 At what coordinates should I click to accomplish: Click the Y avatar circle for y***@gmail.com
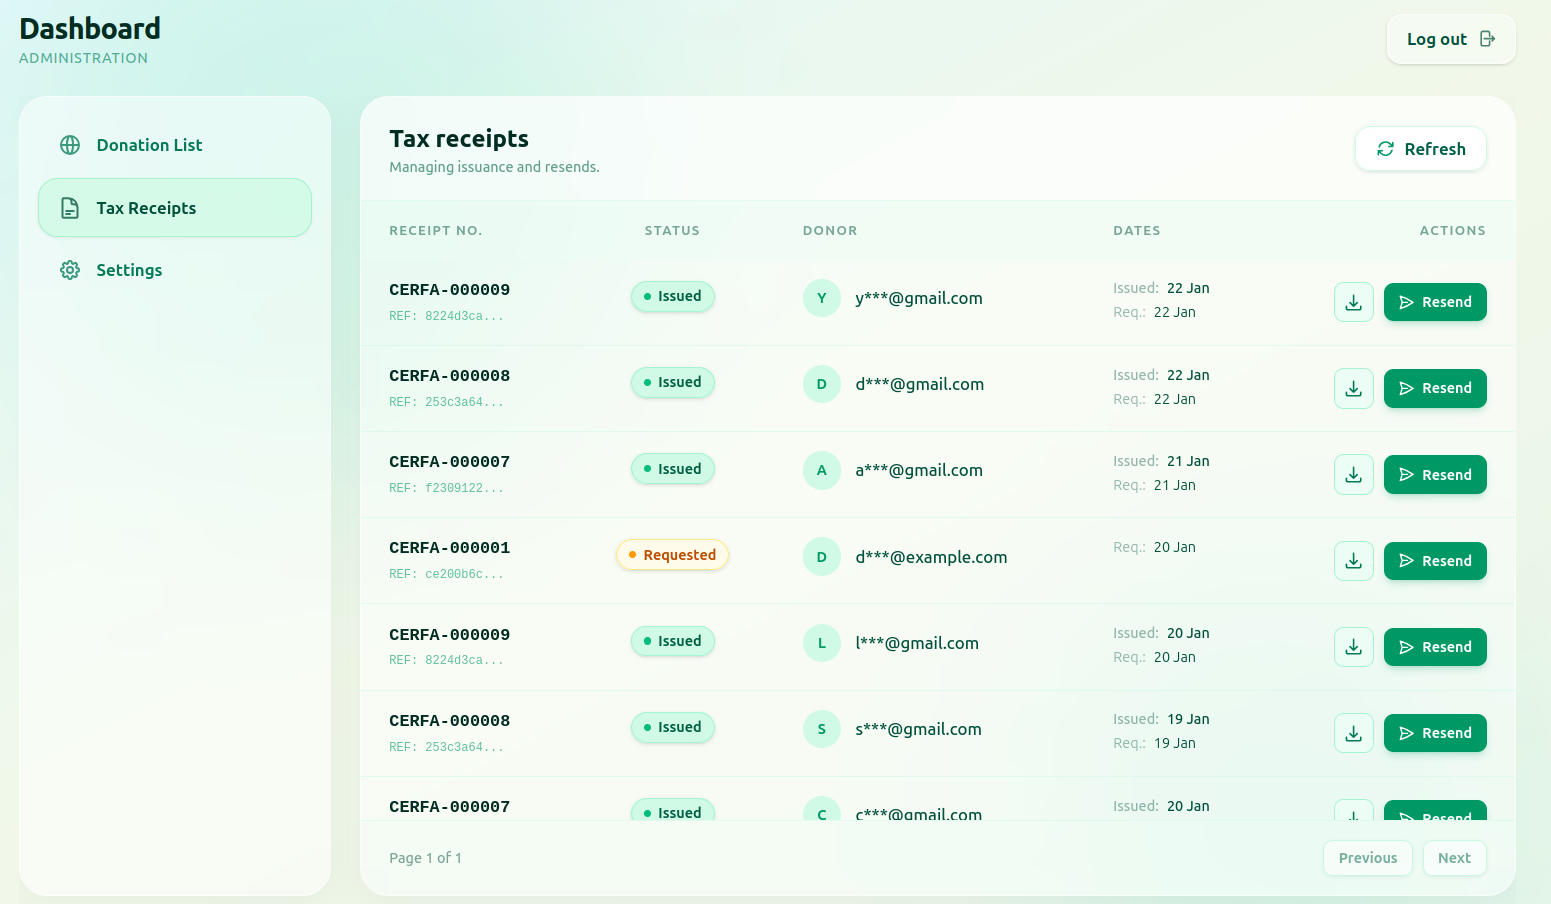821,297
